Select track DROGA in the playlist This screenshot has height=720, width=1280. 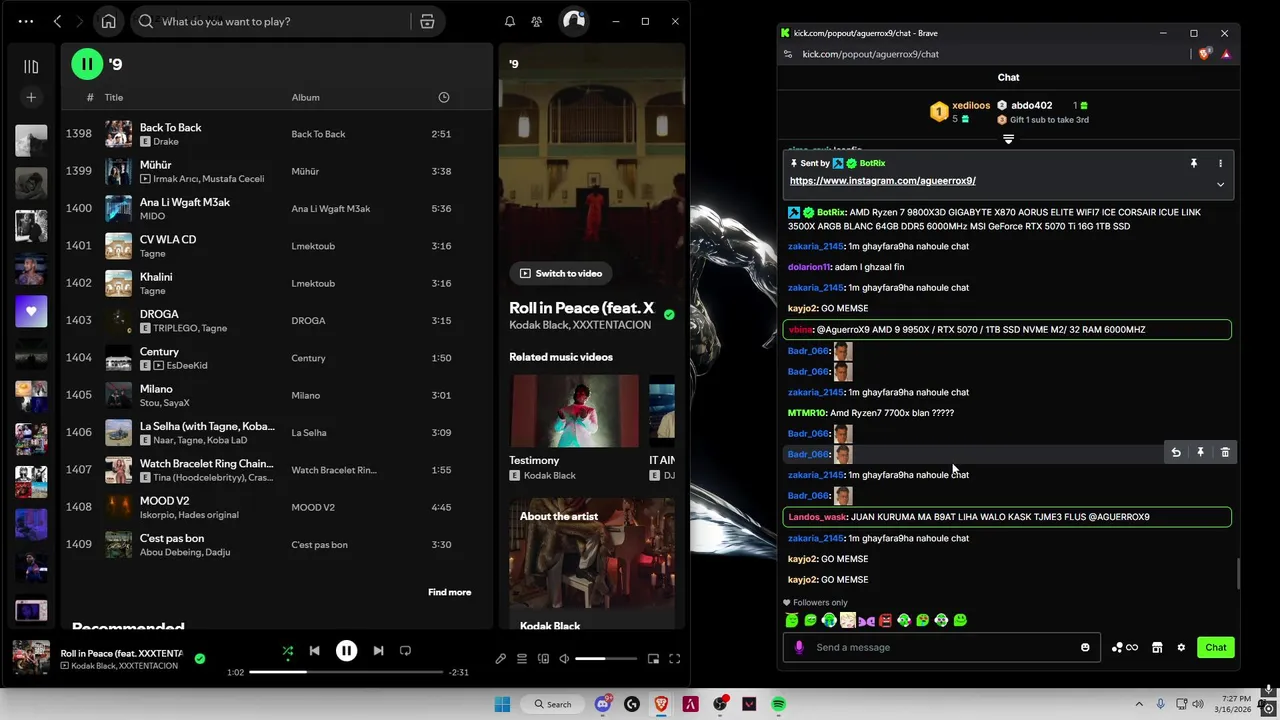pos(277,320)
